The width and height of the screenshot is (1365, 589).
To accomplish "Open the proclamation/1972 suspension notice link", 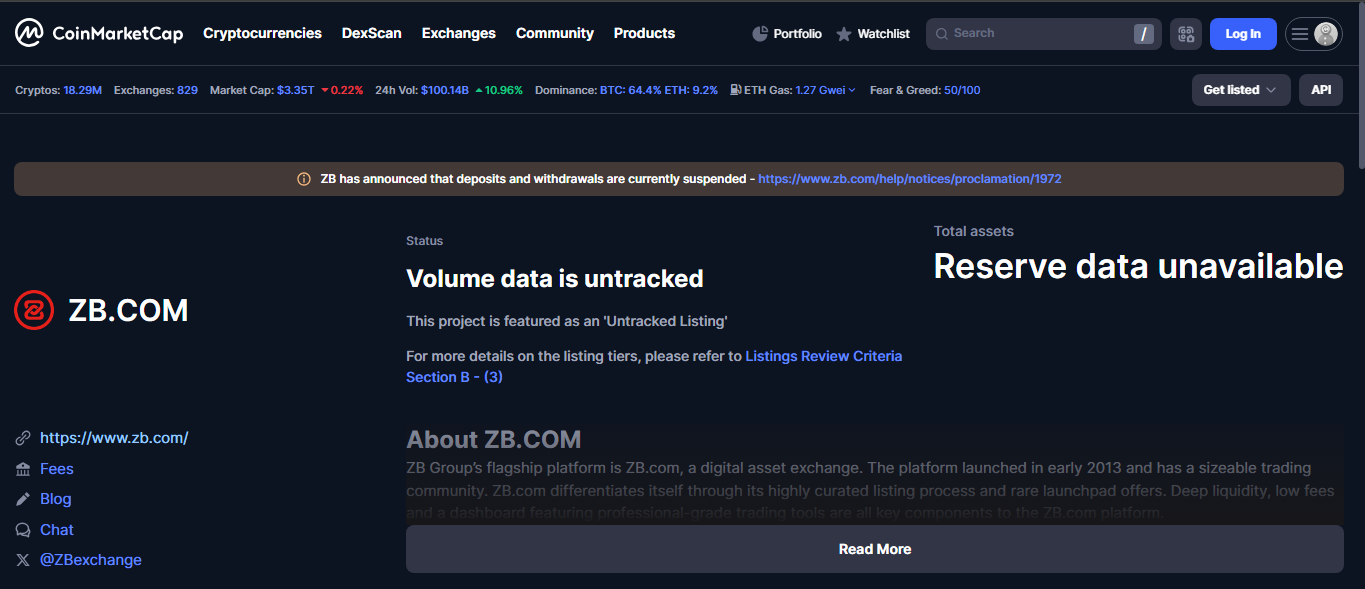I will (908, 178).
